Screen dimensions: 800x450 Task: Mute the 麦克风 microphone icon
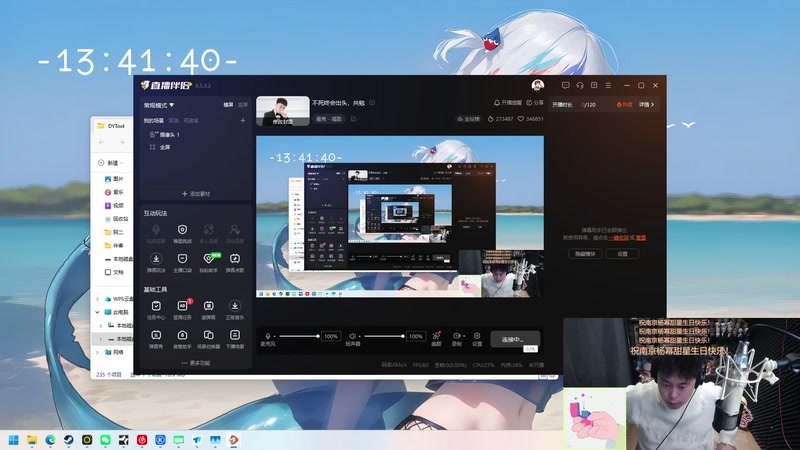pos(267,336)
